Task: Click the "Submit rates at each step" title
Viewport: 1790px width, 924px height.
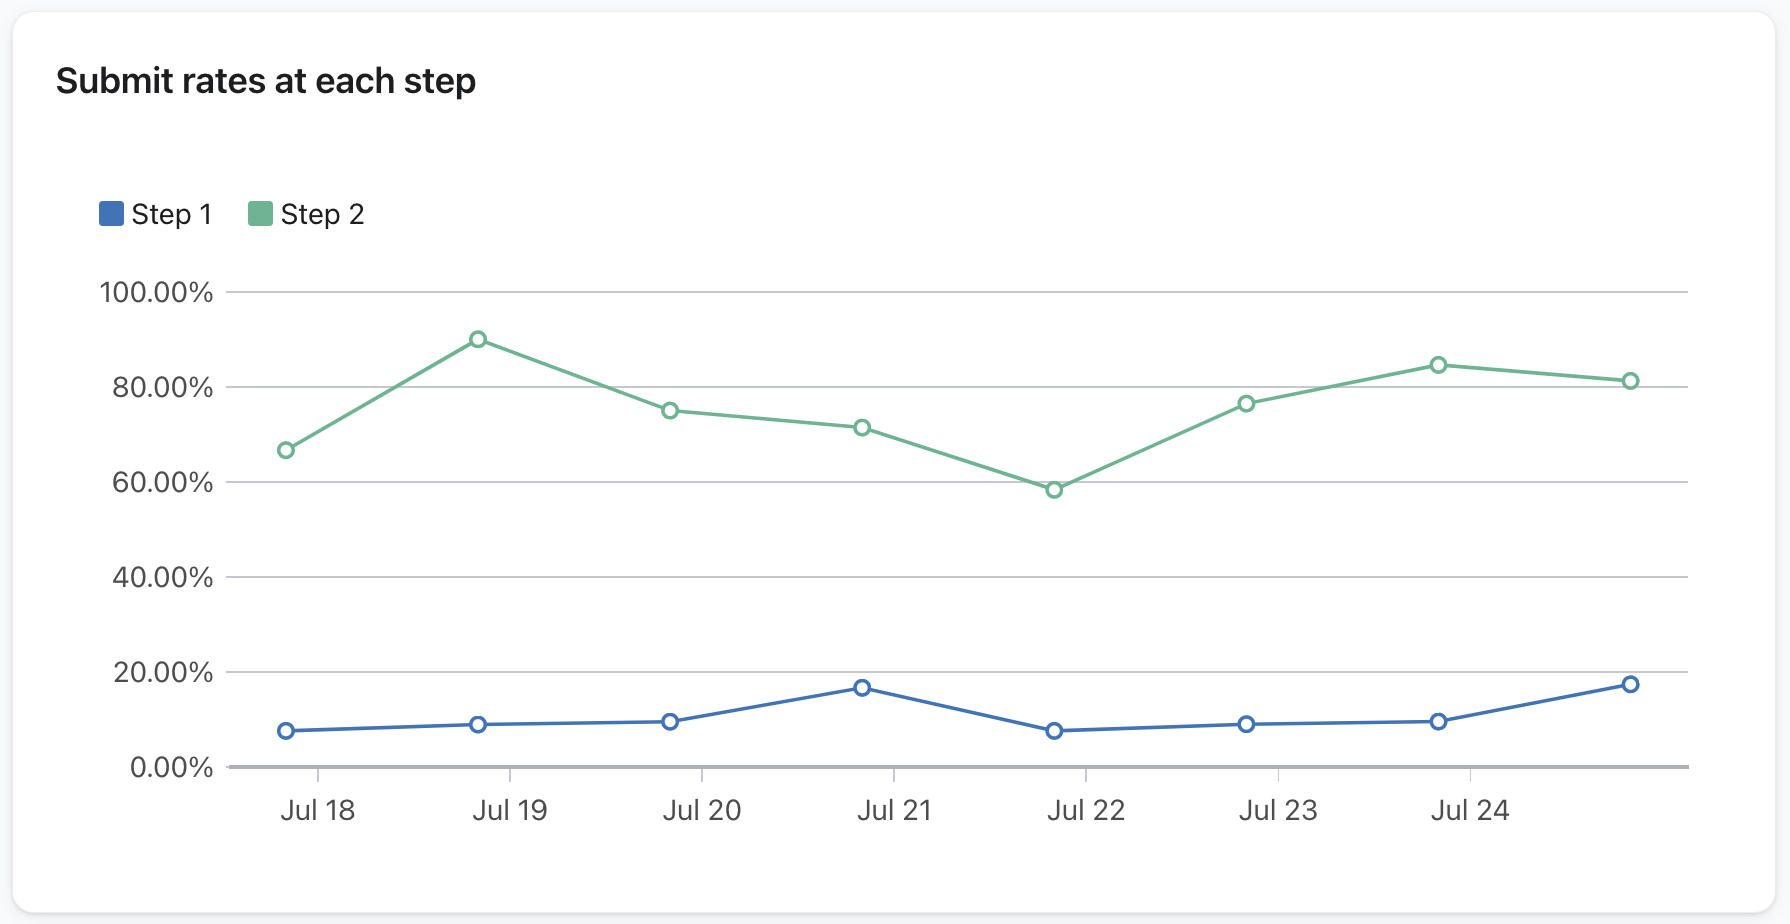Action: click(x=266, y=81)
